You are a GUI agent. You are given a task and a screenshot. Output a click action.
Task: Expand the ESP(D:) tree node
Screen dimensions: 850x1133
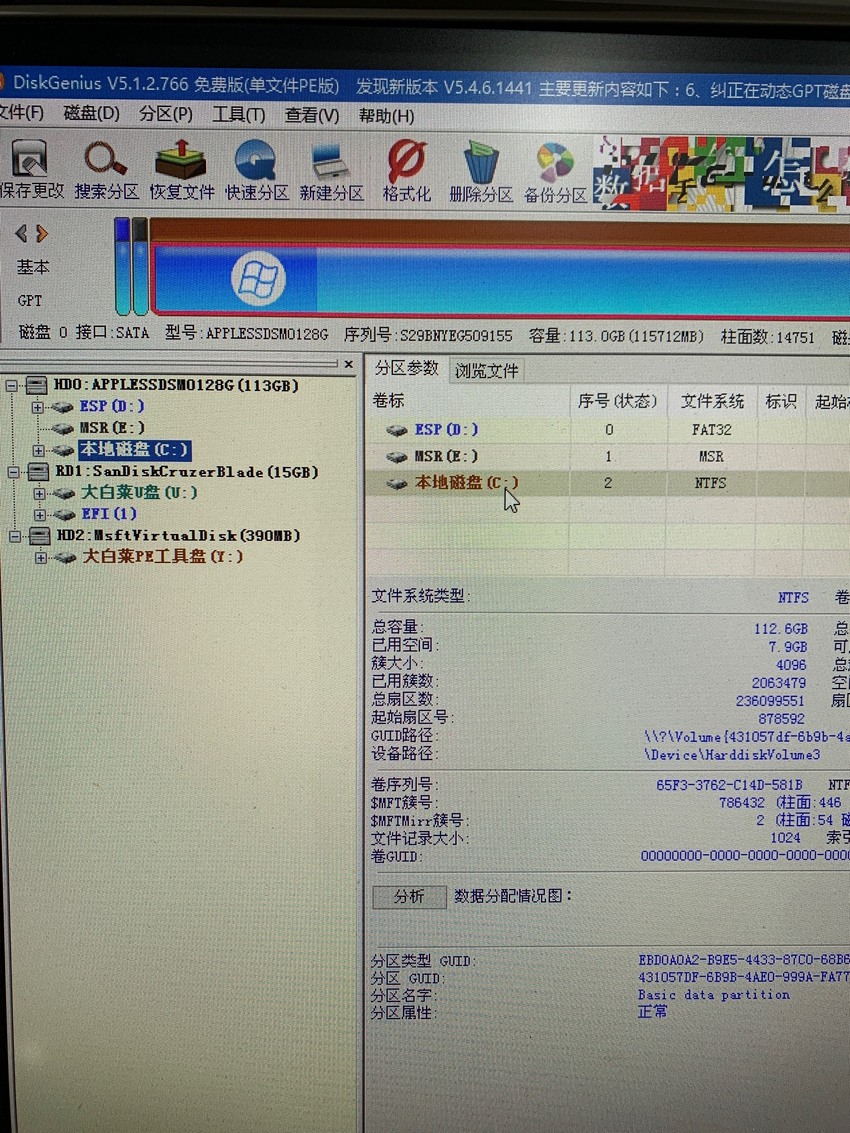tap(37, 408)
